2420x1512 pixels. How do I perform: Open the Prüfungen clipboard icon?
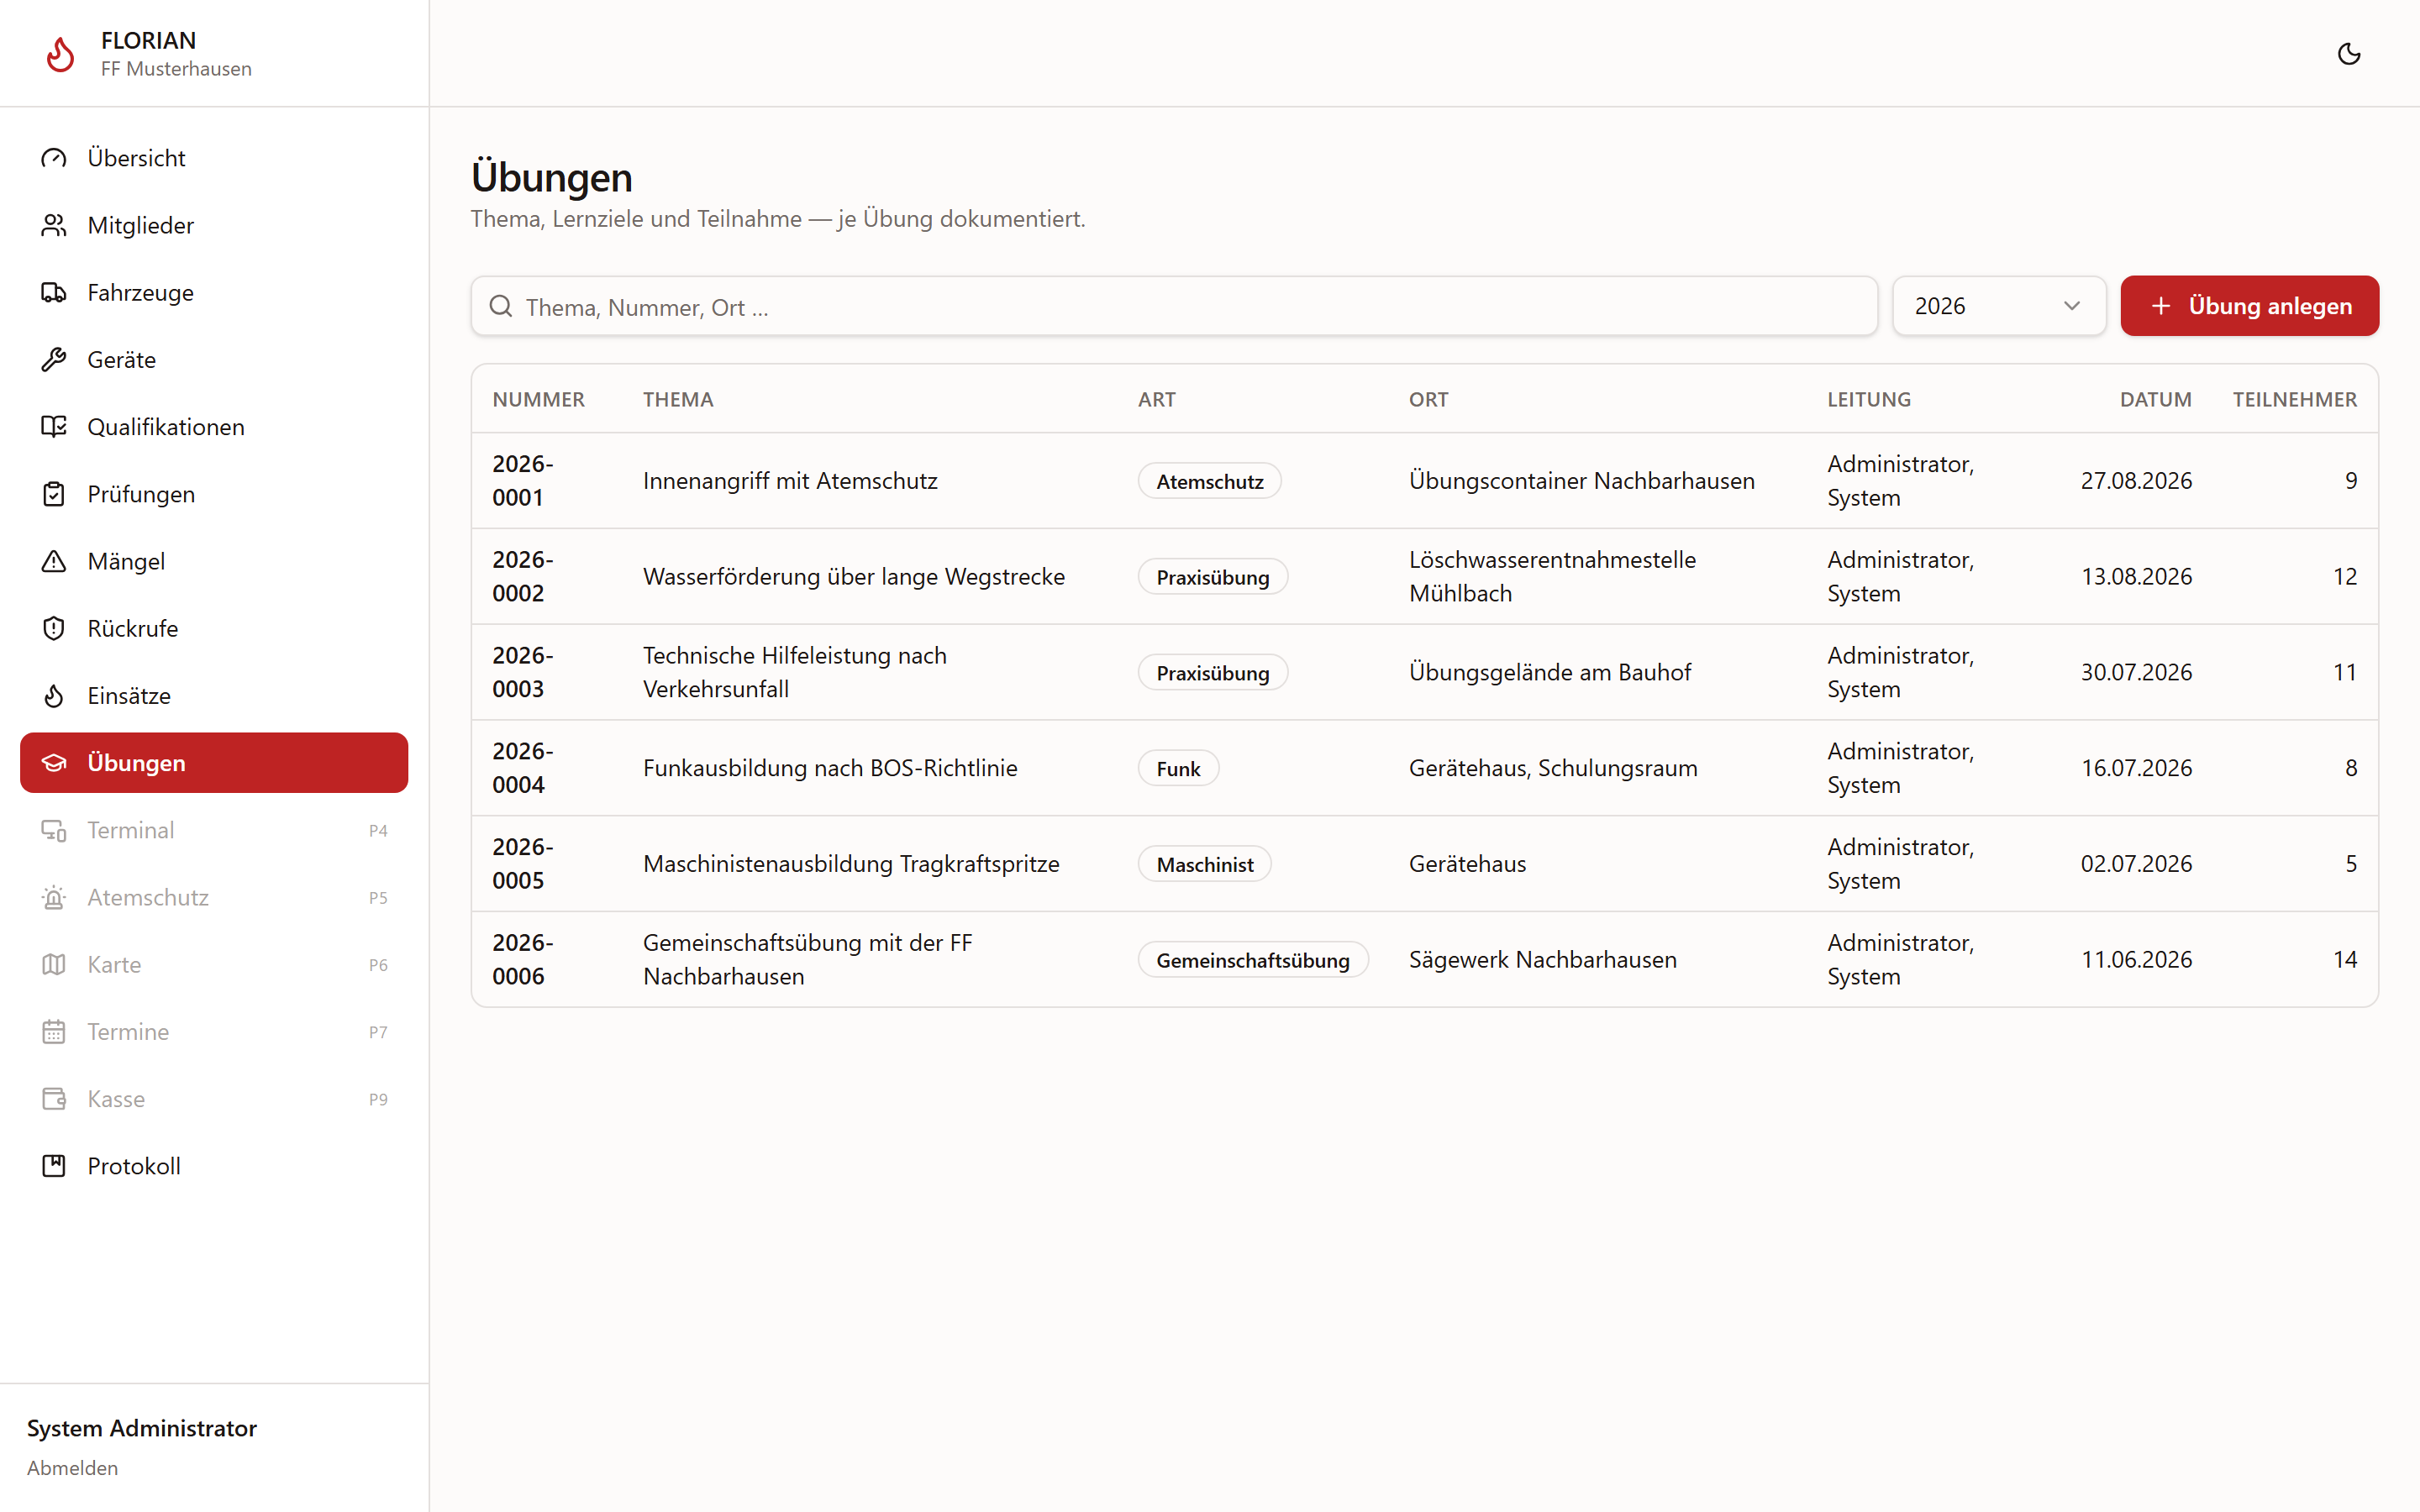[x=54, y=494]
